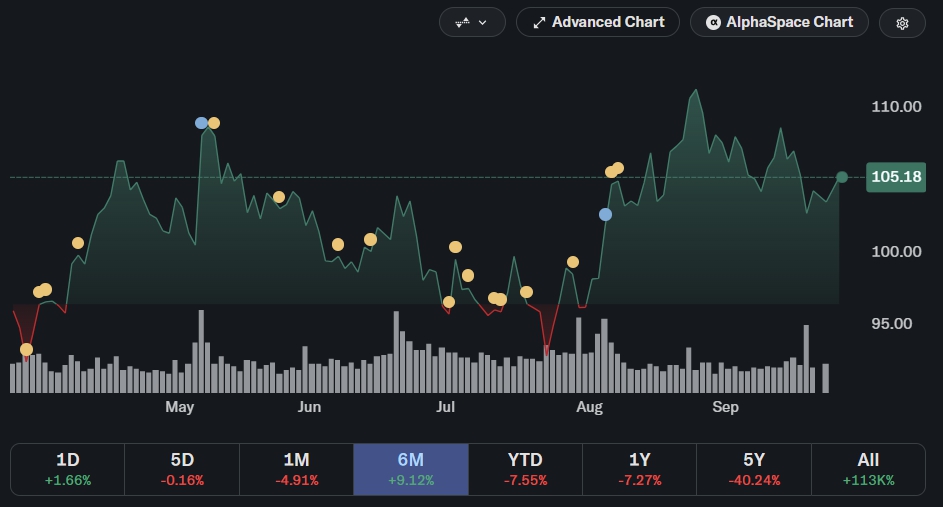
Task: Click the chart type line icon
Action: (x=462, y=23)
